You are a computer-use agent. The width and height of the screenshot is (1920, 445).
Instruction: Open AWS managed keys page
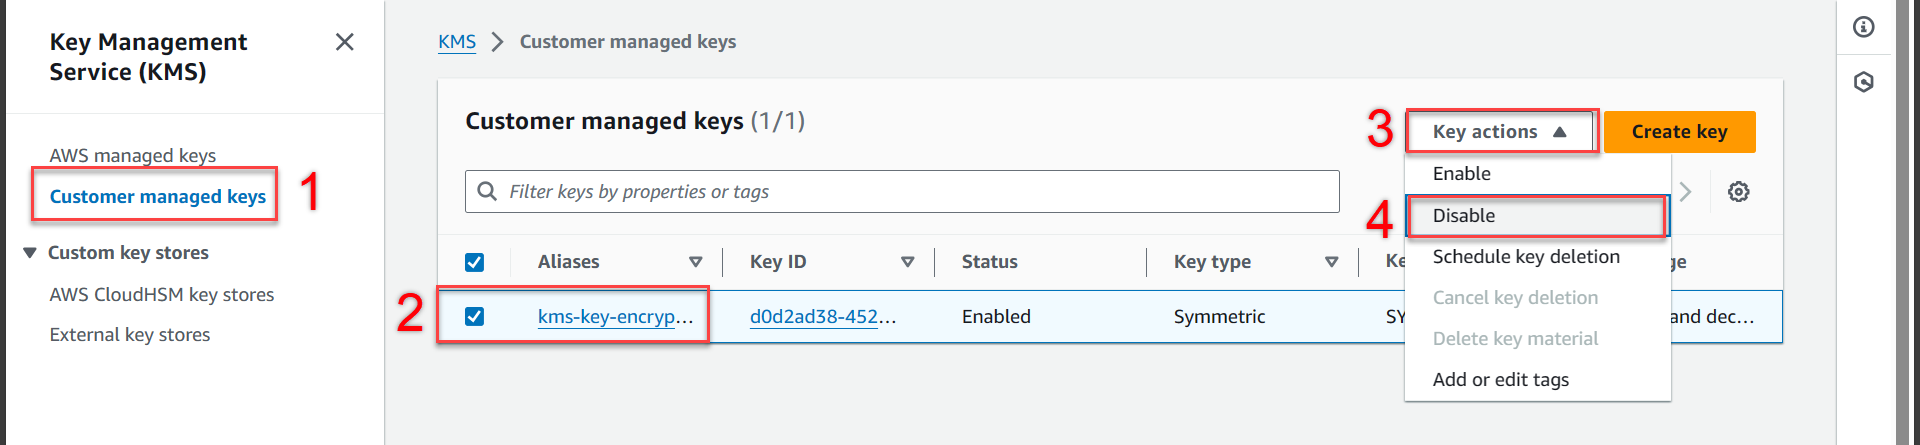133,155
